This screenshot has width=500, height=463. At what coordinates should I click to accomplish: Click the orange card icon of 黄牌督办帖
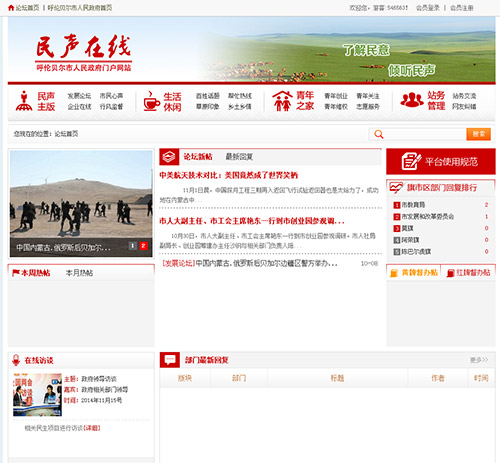coord(394,273)
